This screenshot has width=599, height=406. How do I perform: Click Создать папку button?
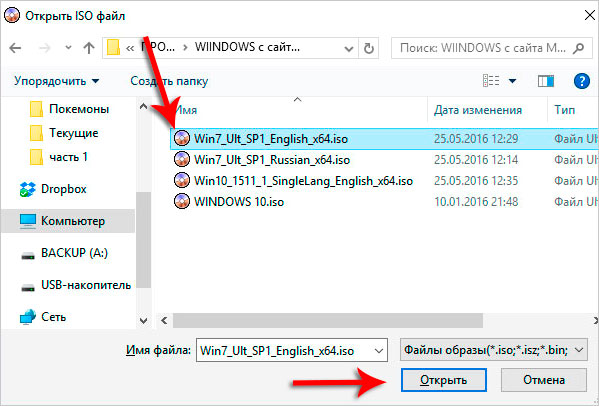[169, 81]
